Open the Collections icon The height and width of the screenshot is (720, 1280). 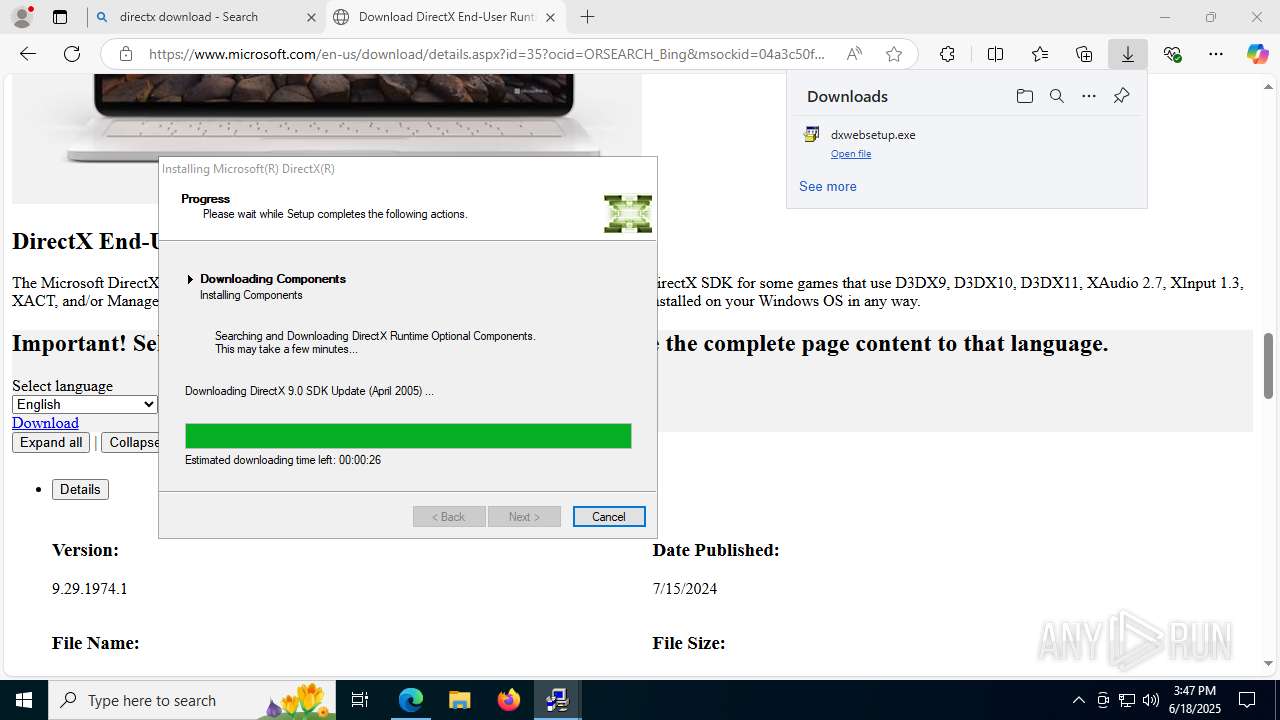point(1084,54)
